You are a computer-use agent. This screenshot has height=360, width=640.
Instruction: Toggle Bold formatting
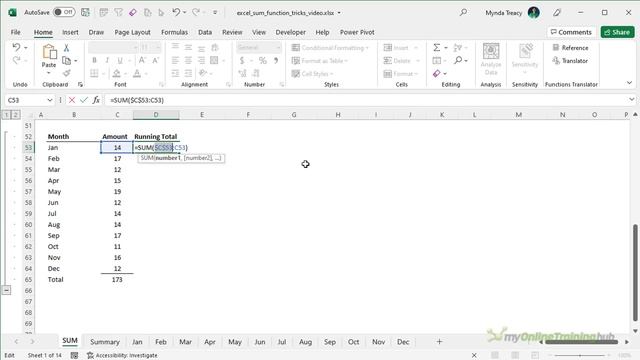click(94, 60)
